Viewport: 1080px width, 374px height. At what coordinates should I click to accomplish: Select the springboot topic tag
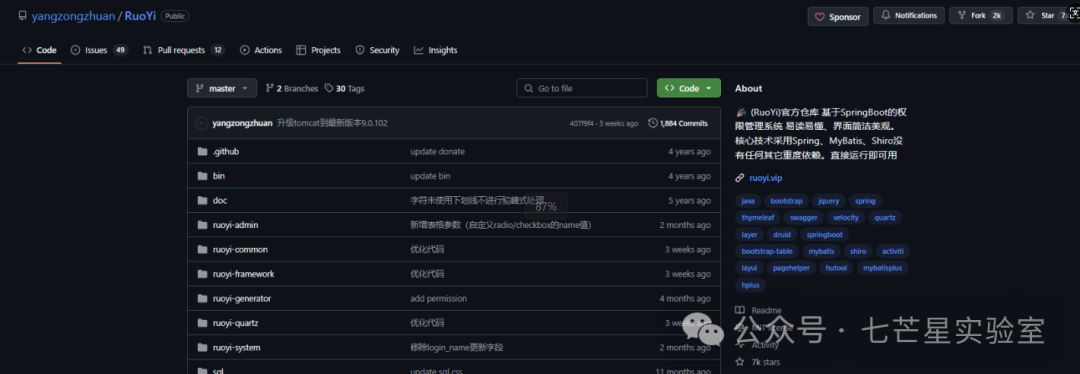[x=824, y=234]
